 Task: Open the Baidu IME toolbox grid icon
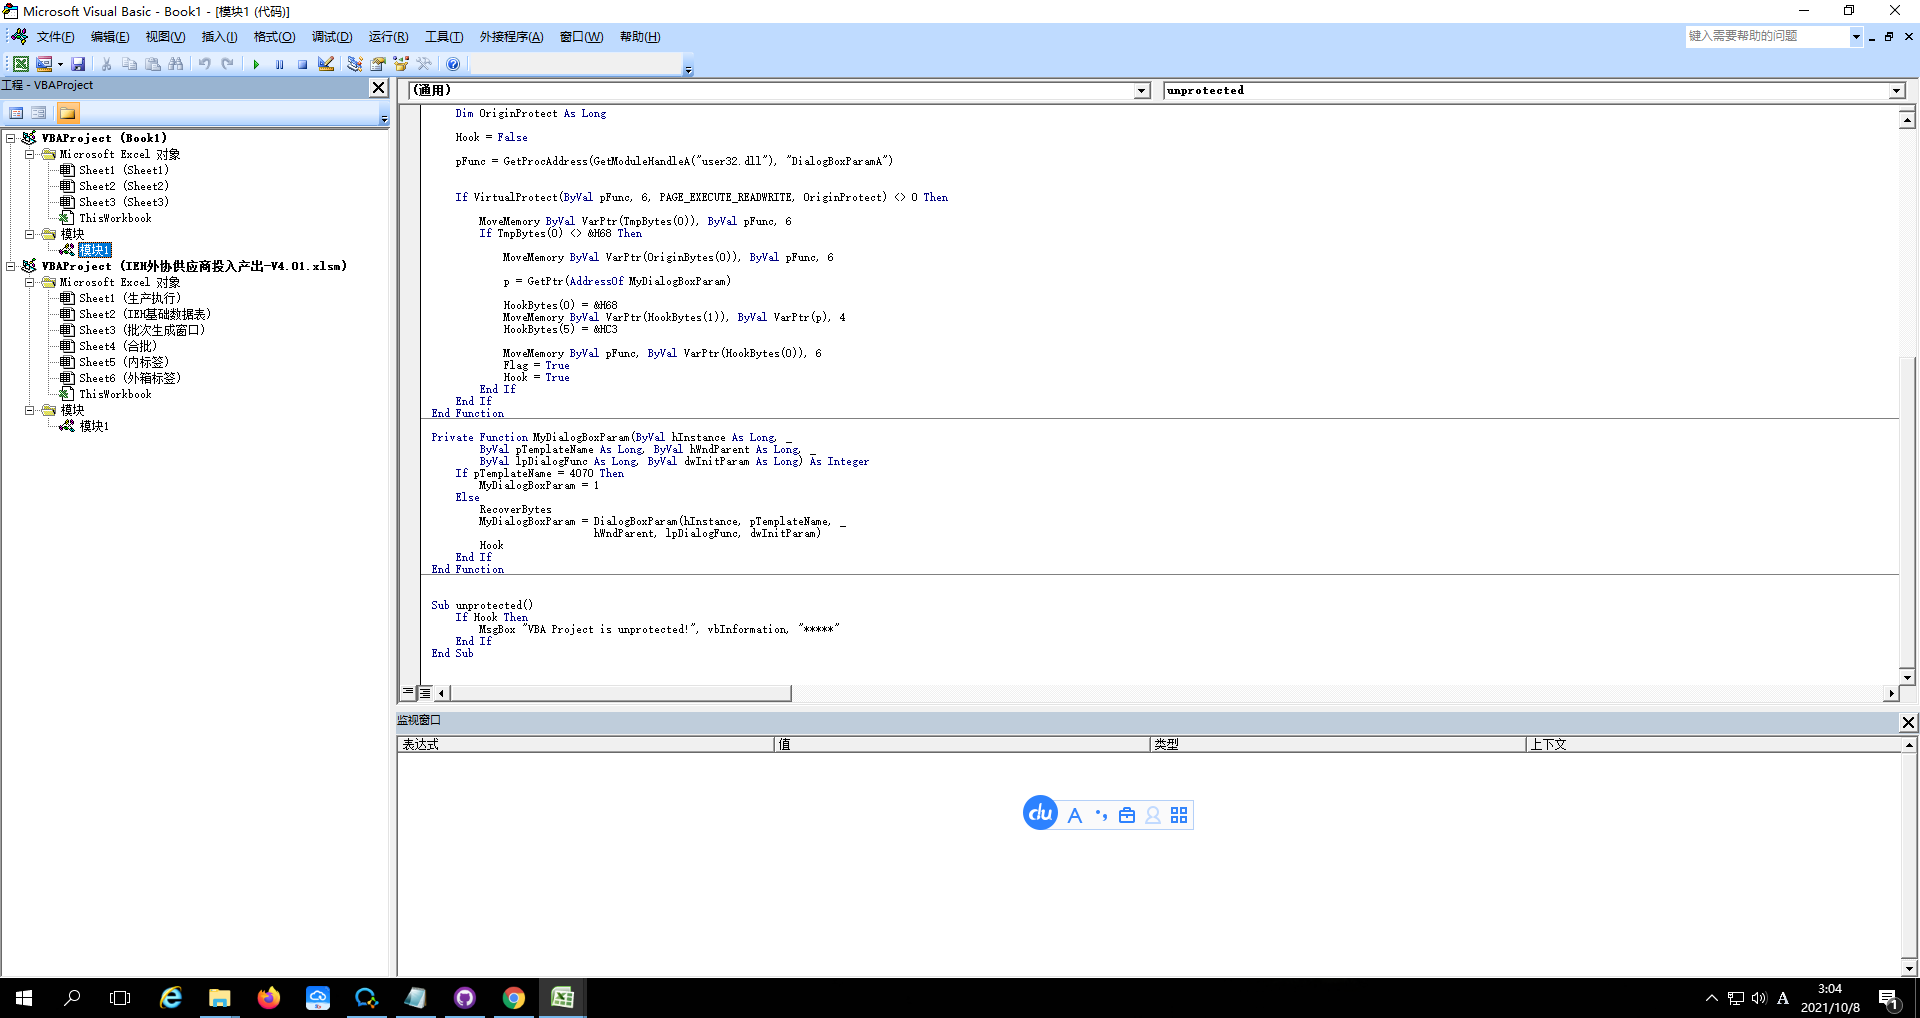[x=1179, y=815]
